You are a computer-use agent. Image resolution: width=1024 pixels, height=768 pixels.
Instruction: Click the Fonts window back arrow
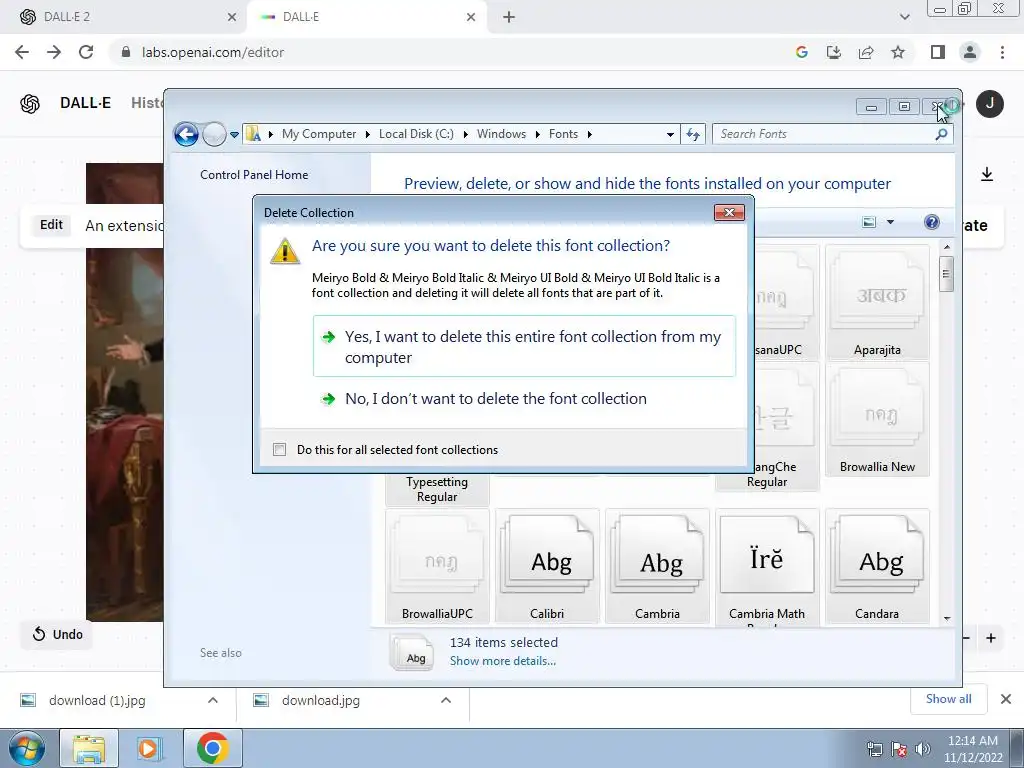[x=186, y=135]
